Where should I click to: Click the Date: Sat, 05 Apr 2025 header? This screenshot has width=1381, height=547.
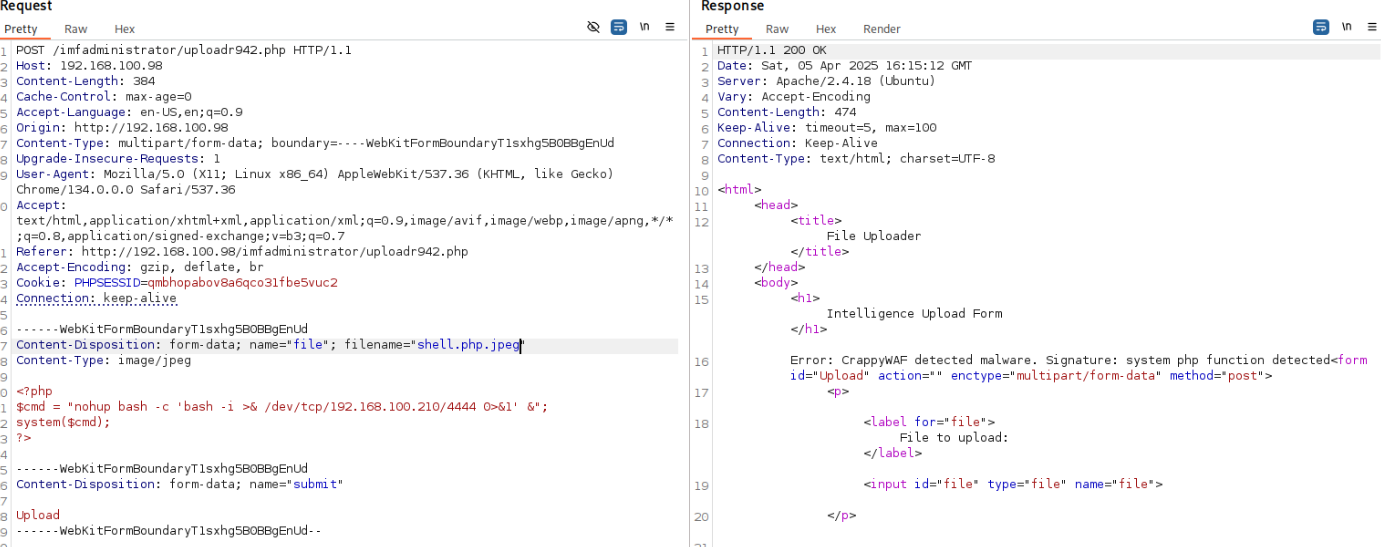(844, 65)
